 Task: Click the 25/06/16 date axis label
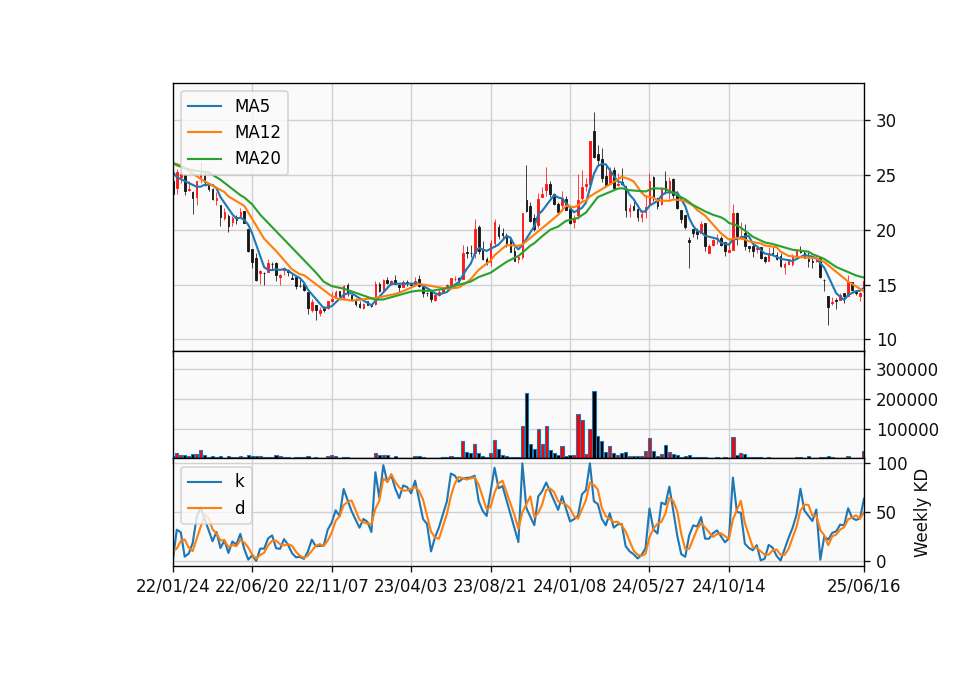864,586
